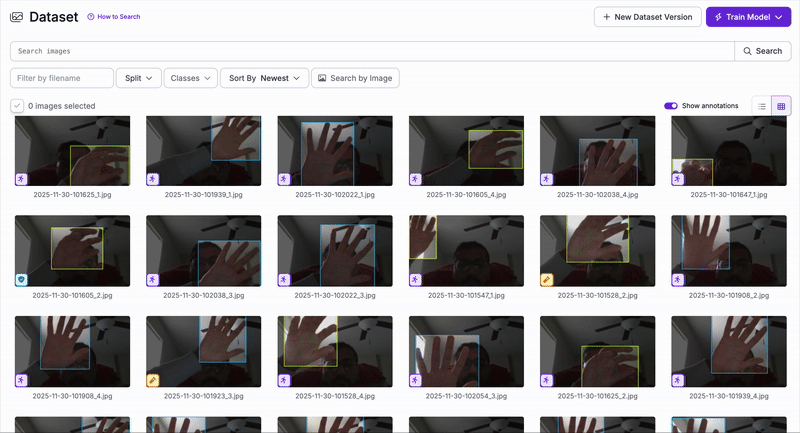800x433 pixels.
Task: Click split badge on image 2025-11-30-101528_4.jpg
Action: click(284, 380)
